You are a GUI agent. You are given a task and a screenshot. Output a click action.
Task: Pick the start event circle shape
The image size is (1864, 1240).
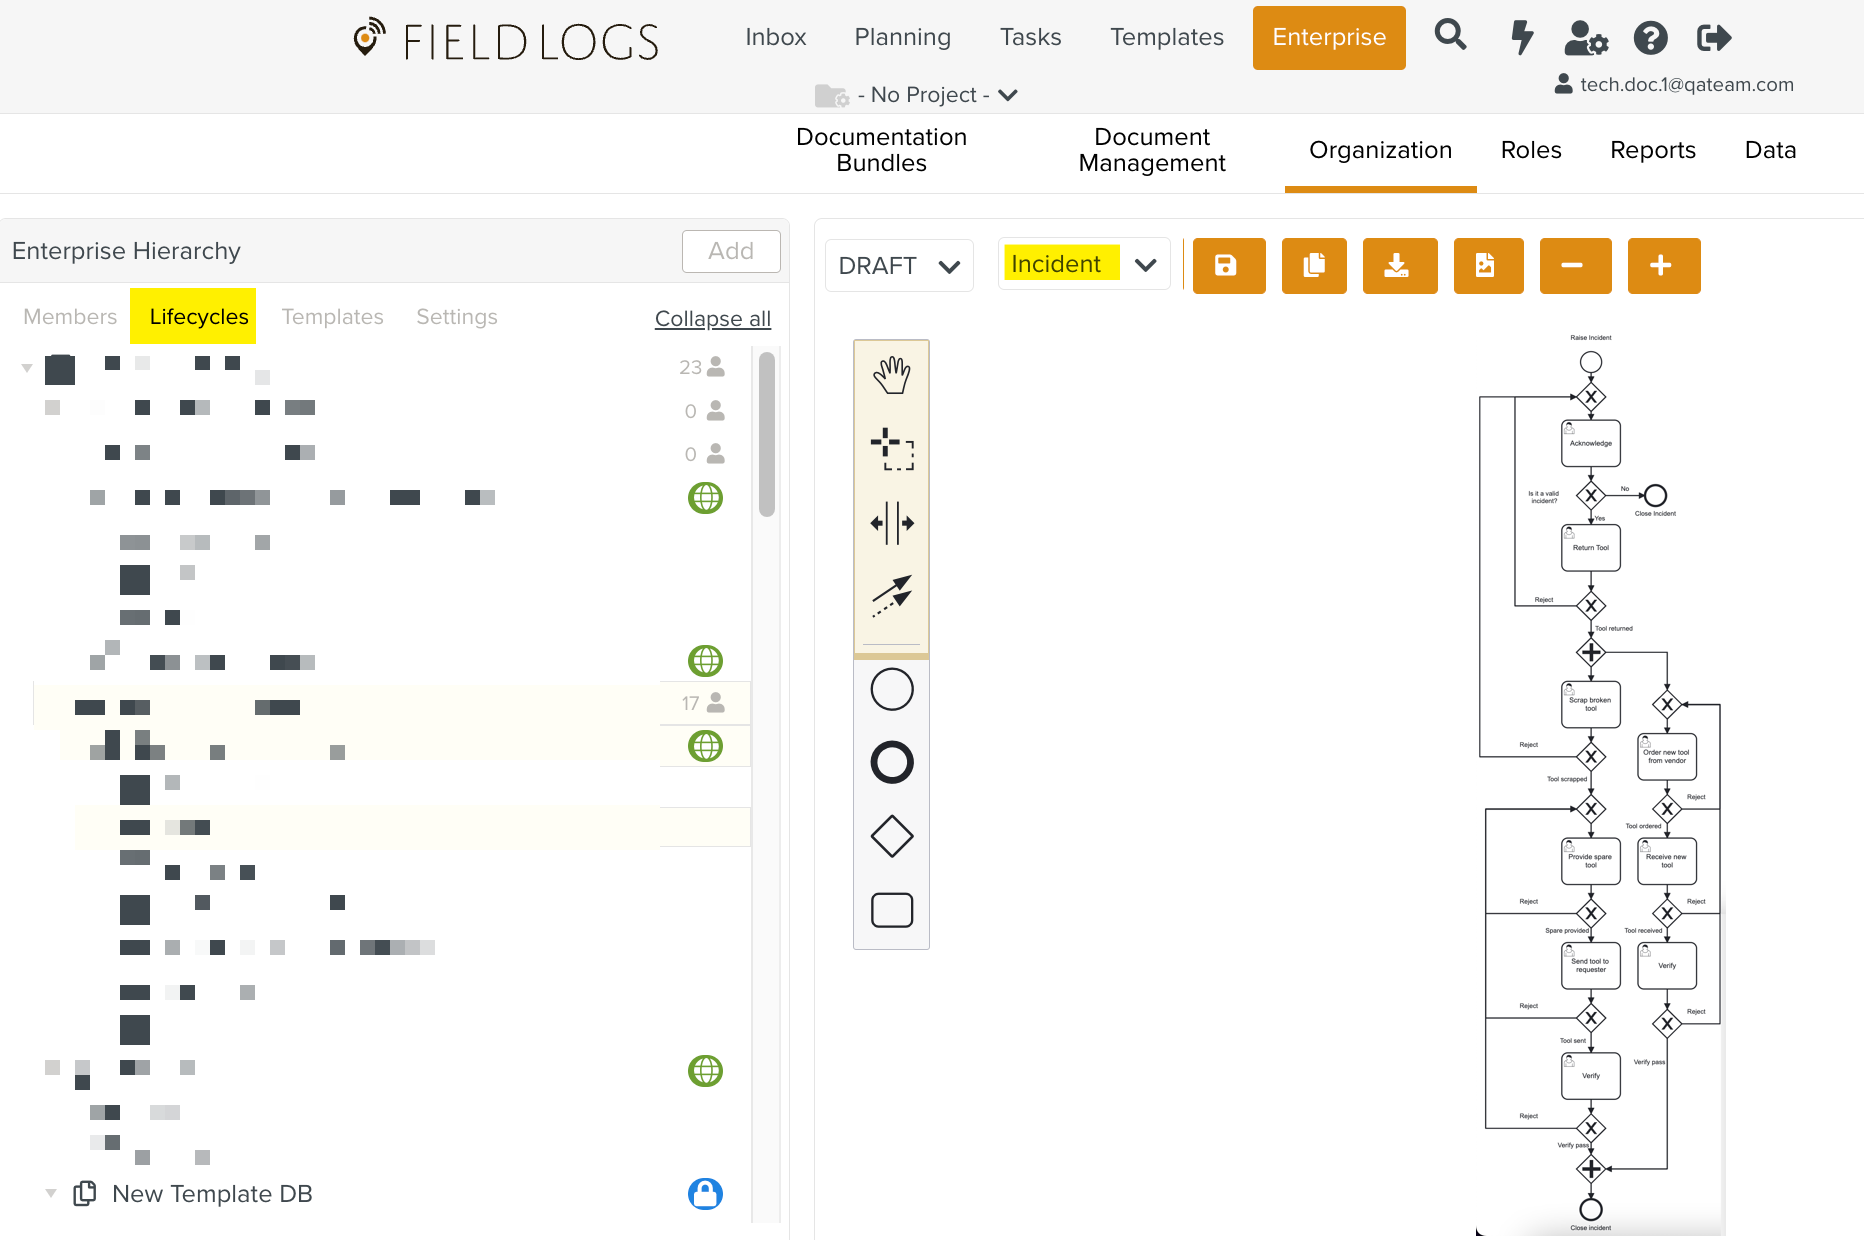[891, 690]
